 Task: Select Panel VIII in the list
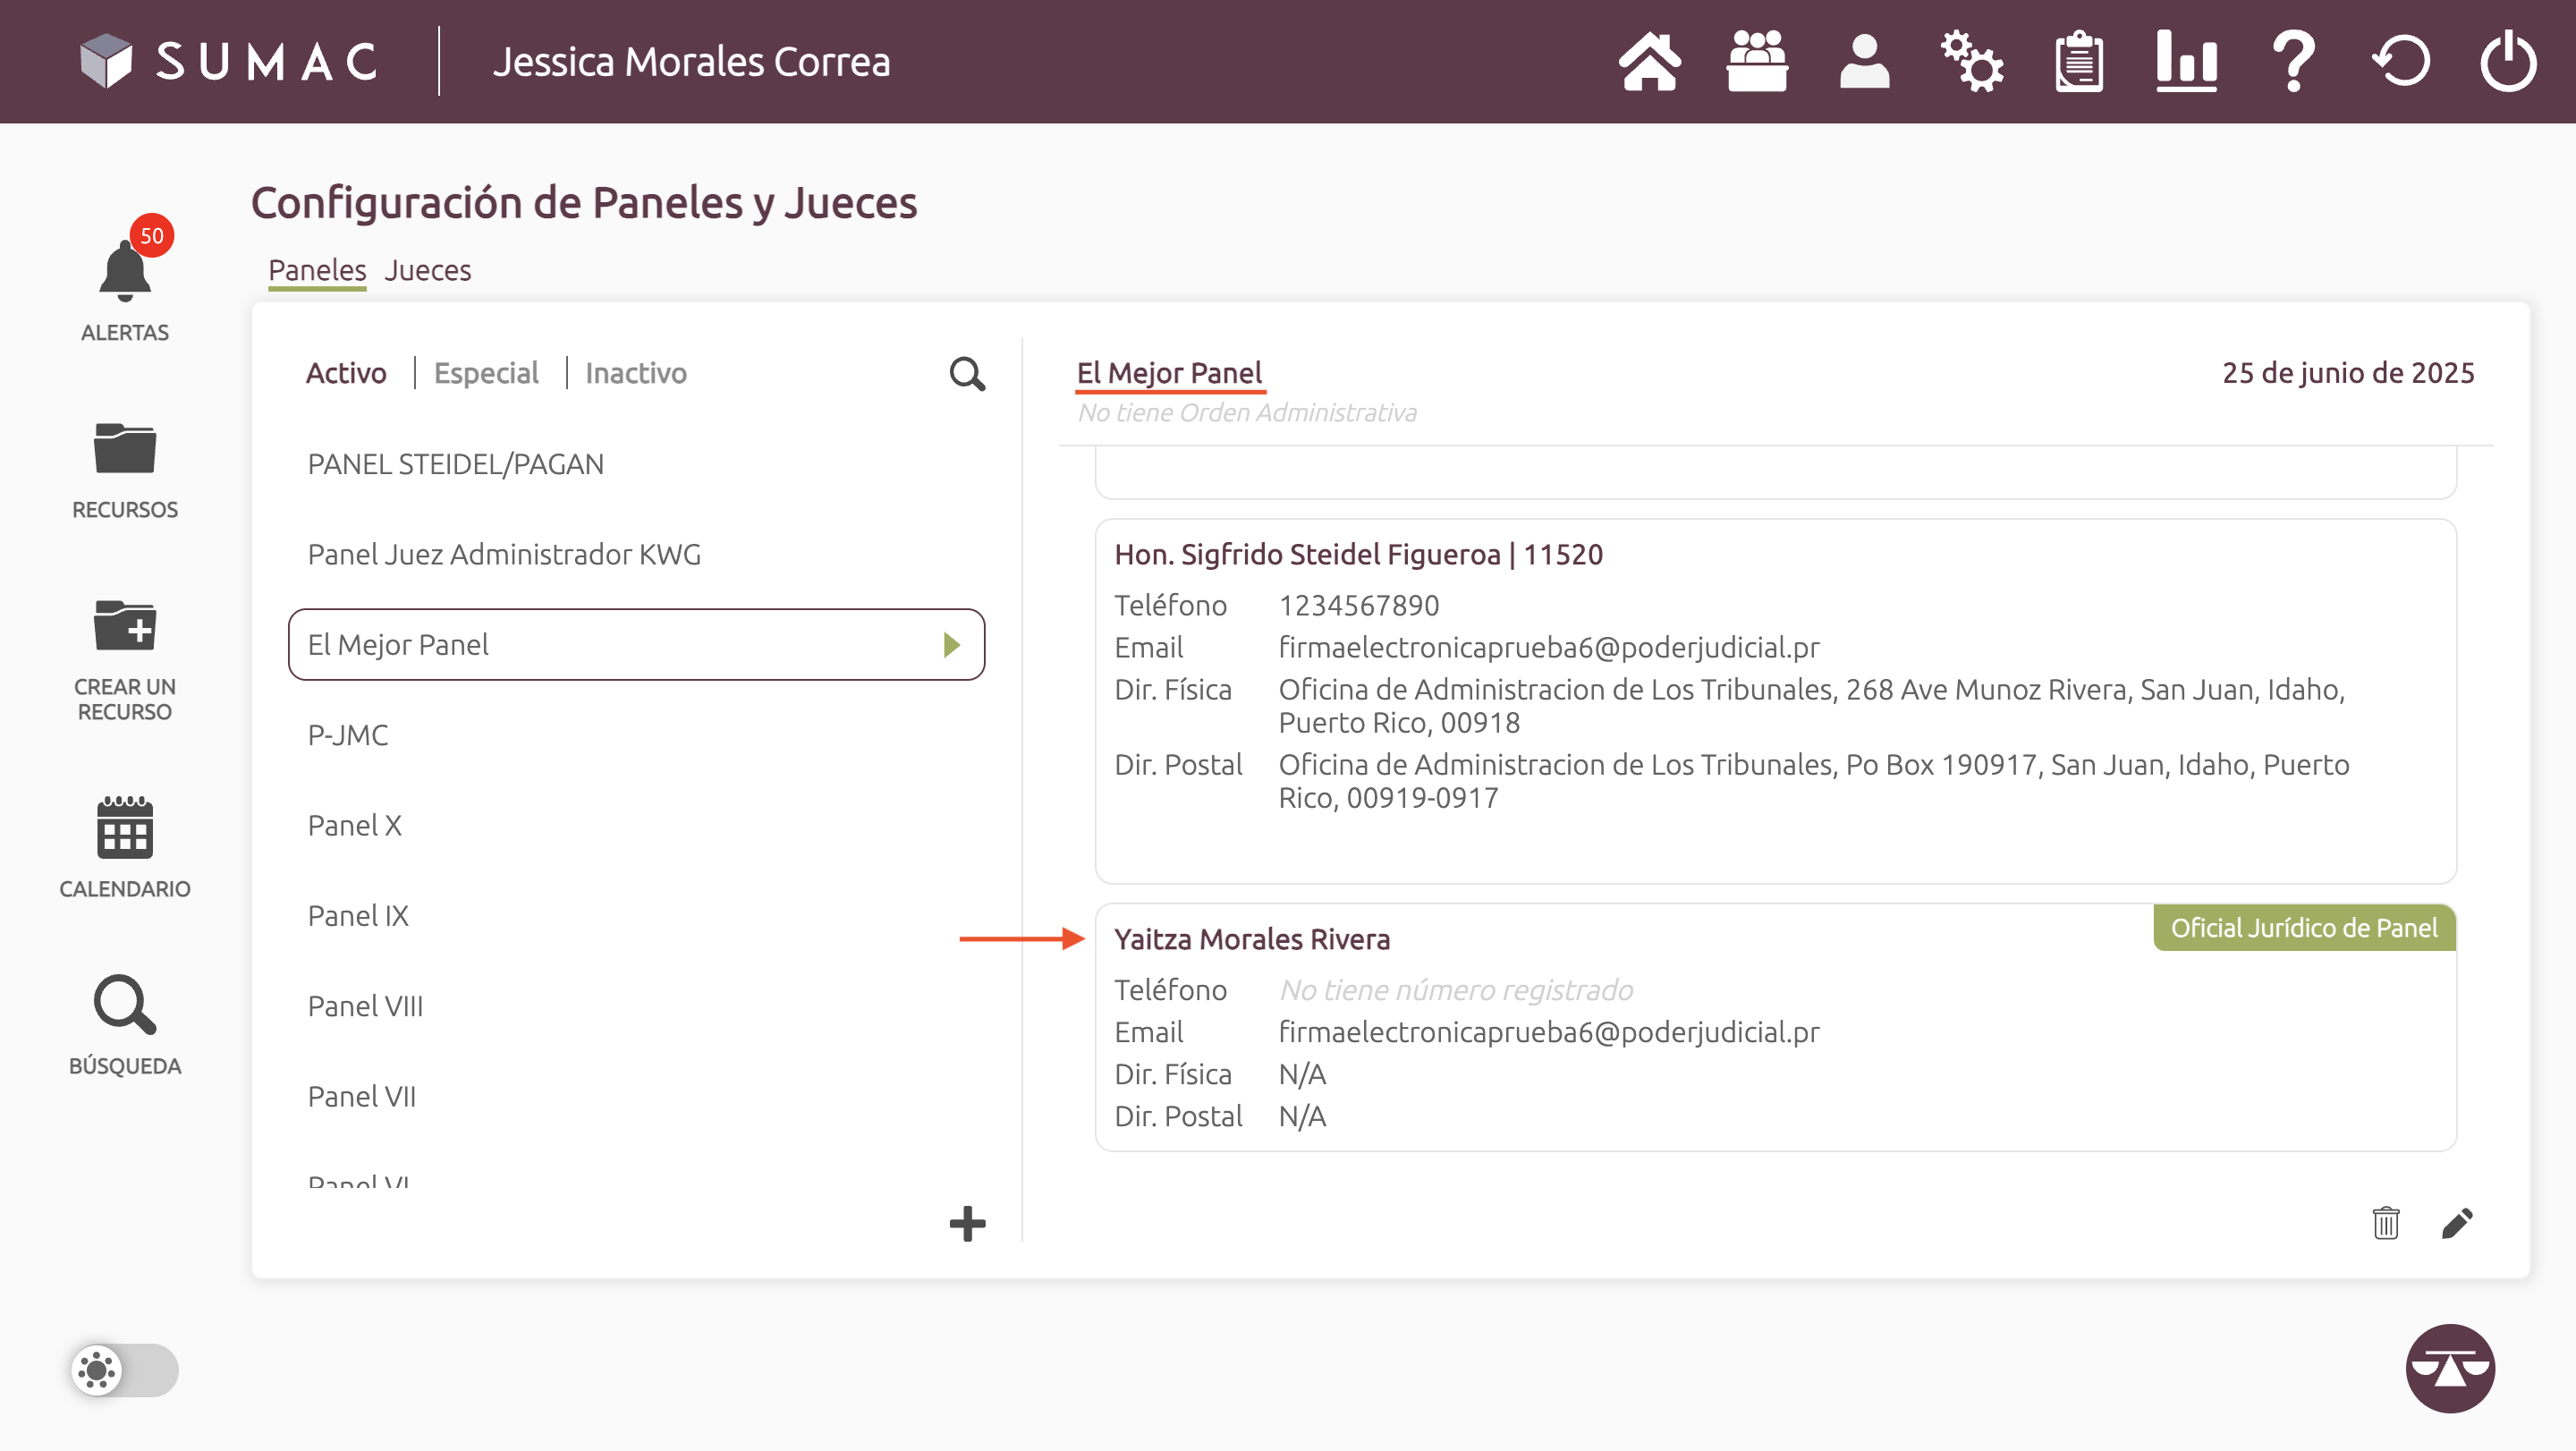[365, 1006]
